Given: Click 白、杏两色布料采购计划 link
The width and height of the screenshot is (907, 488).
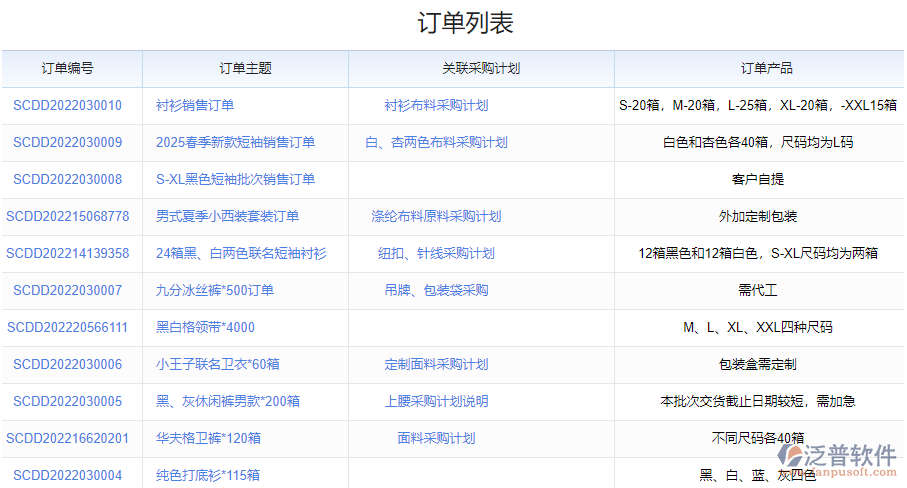Looking at the screenshot, I should (436, 142).
